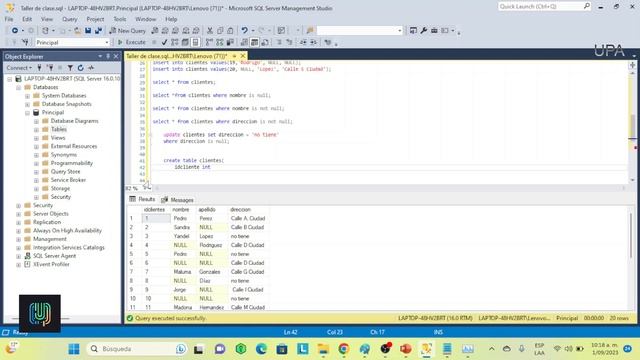The width and height of the screenshot is (640, 360).
Task: Click Display Estimated Execution Plan icon
Action: [175, 42]
